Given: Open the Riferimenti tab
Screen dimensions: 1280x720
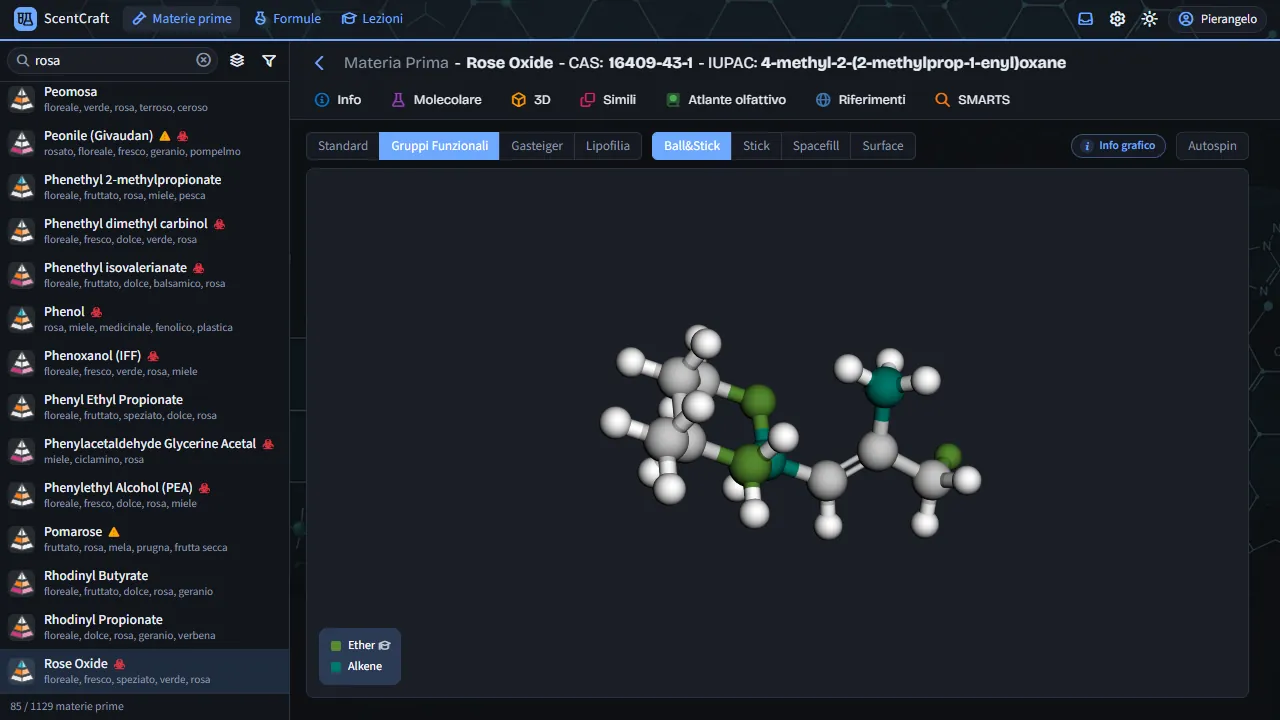Looking at the screenshot, I should [x=861, y=100].
